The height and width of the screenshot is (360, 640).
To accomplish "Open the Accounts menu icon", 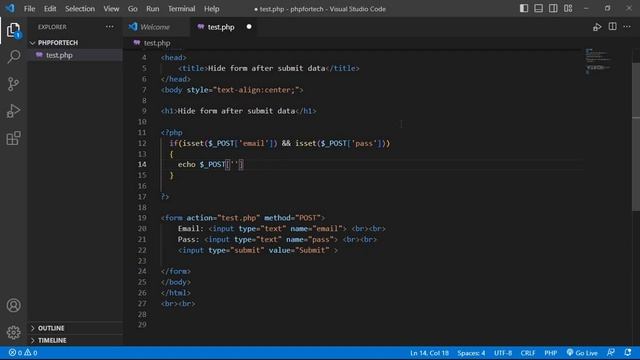I will coord(13,305).
